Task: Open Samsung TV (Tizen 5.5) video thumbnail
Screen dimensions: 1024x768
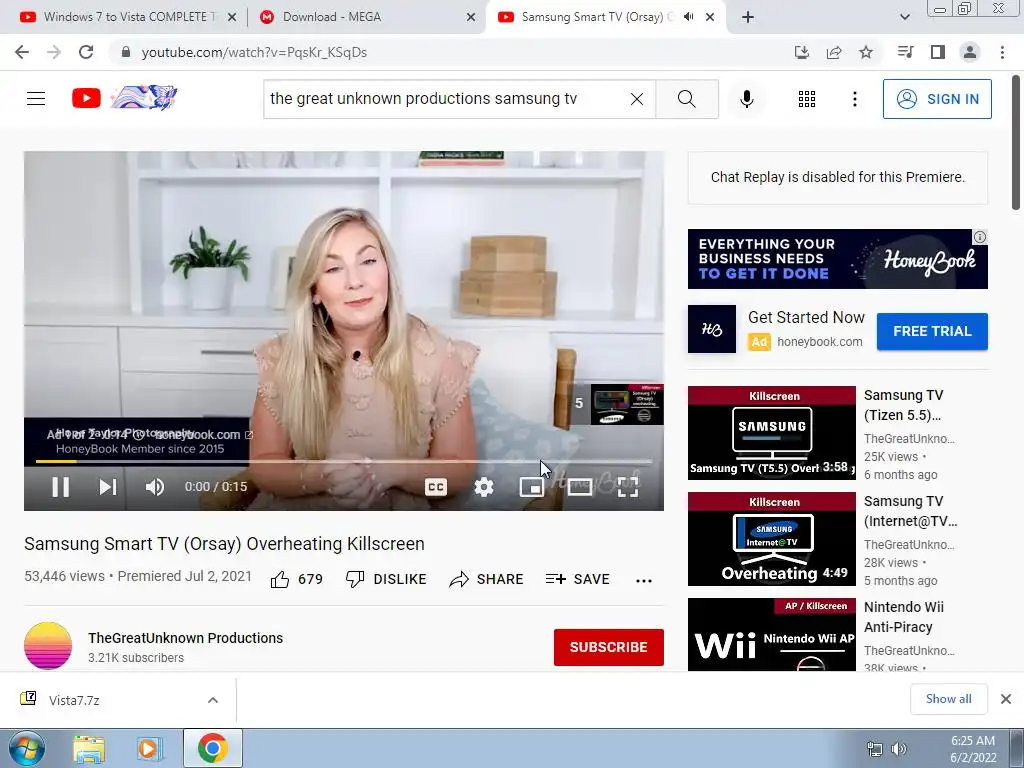Action: pyautogui.click(x=771, y=433)
